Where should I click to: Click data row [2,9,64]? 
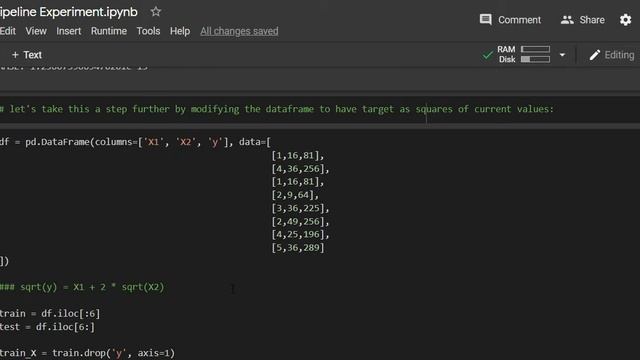coord(295,195)
